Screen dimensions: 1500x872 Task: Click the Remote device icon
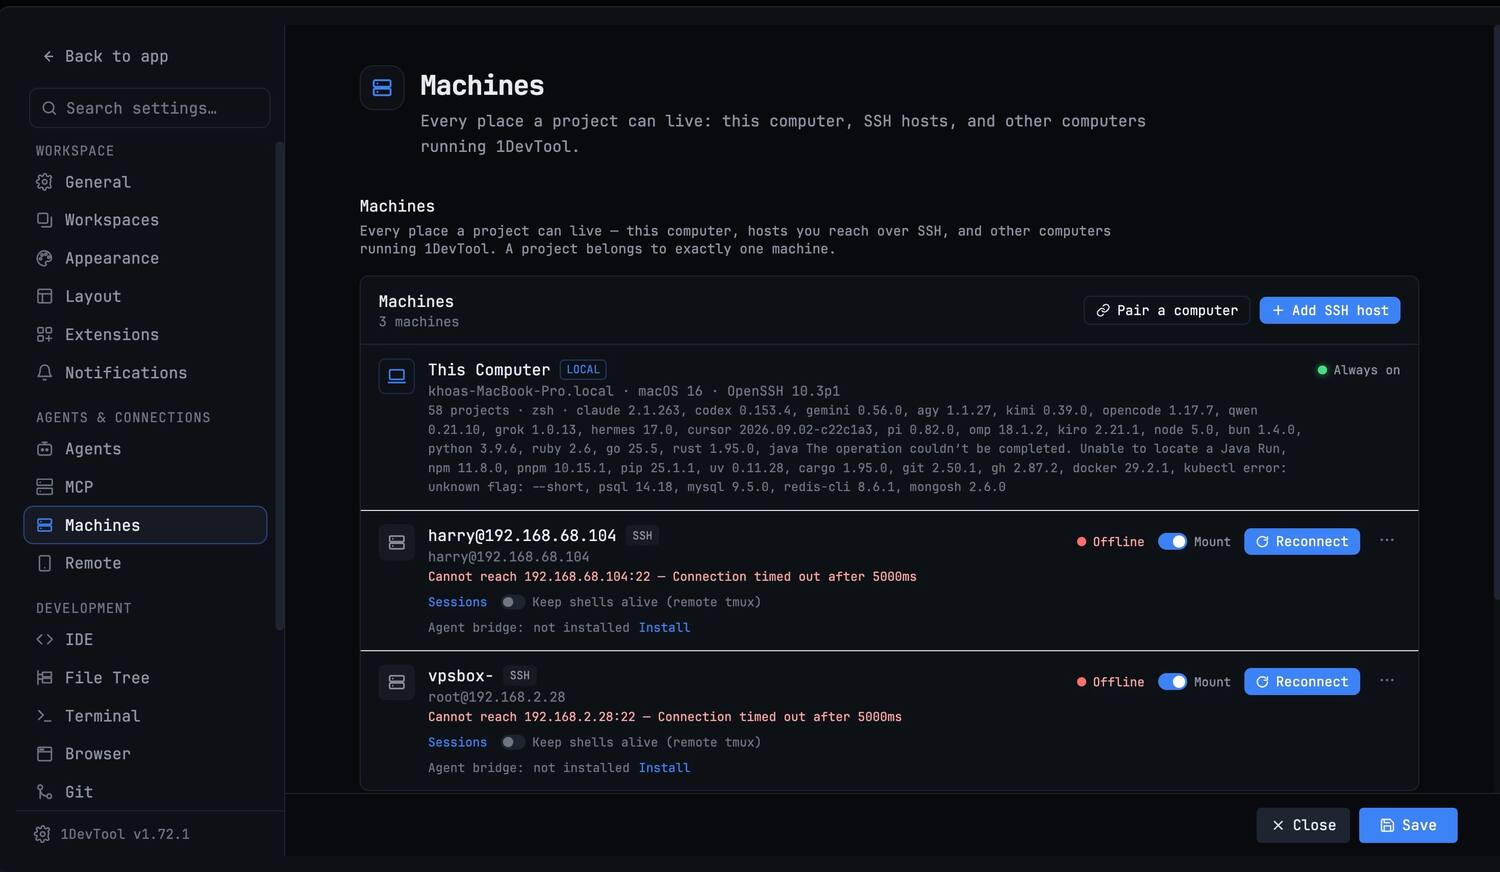[44, 563]
